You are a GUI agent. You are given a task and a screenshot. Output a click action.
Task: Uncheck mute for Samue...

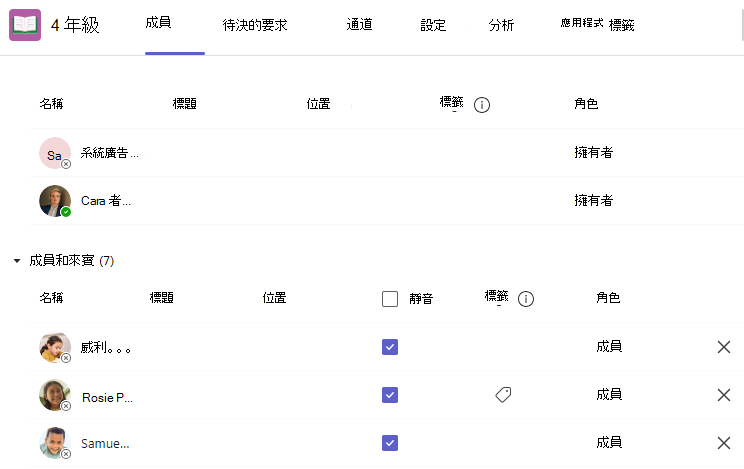tap(390, 443)
